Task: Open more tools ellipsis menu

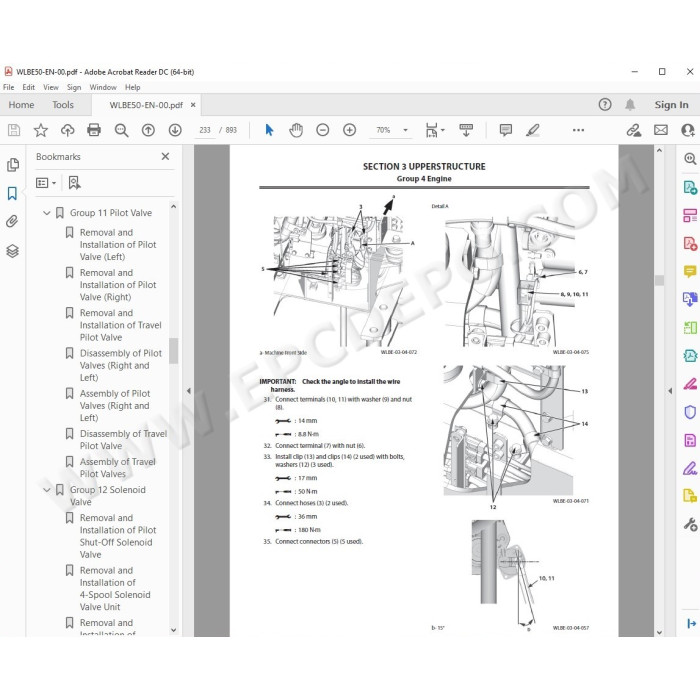Action: pyautogui.click(x=579, y=130)
